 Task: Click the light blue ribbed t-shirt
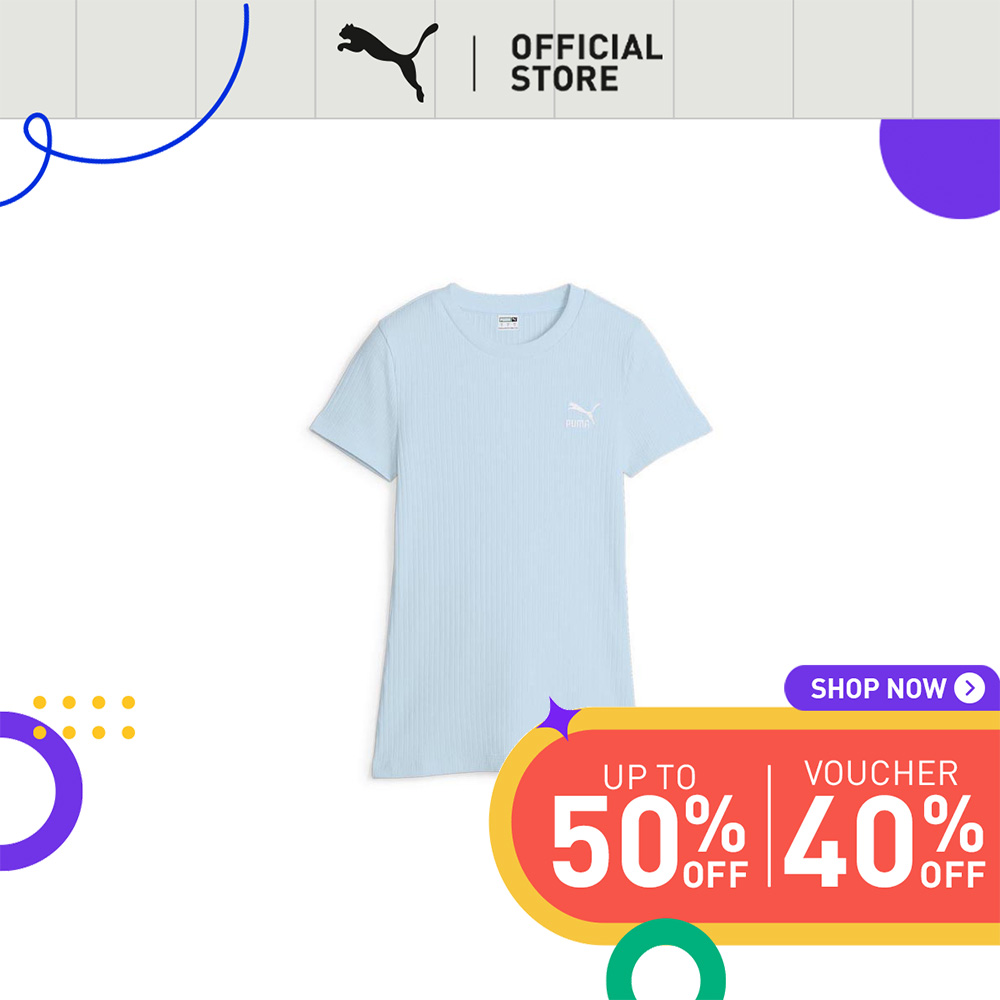click(x=510, y=529)
